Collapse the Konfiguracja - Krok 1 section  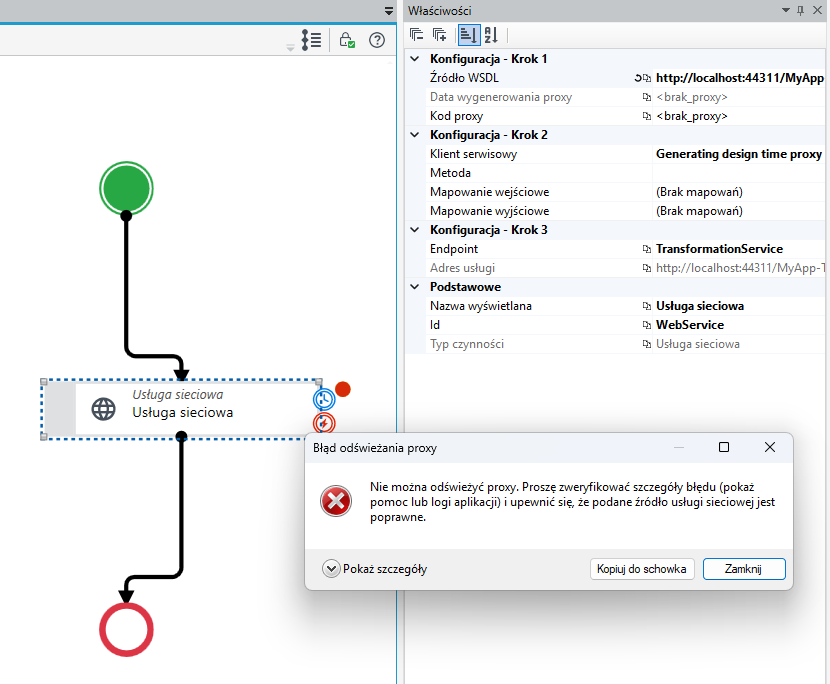415,59
